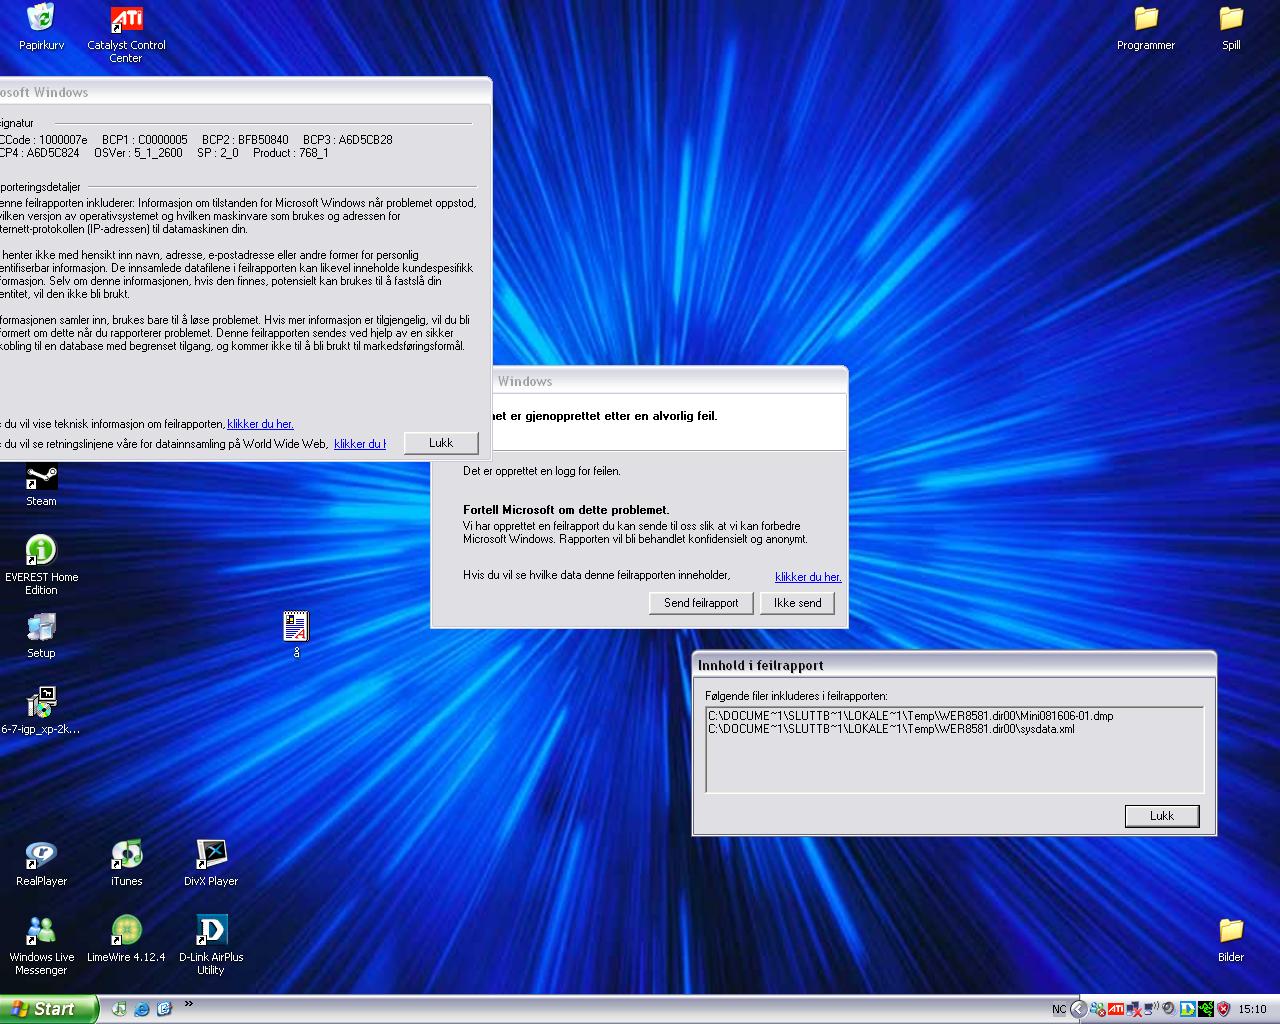1280x1024 pixels.
Task: Click Razer green snake tray icon
Action: click(x=1206, y=1009)
